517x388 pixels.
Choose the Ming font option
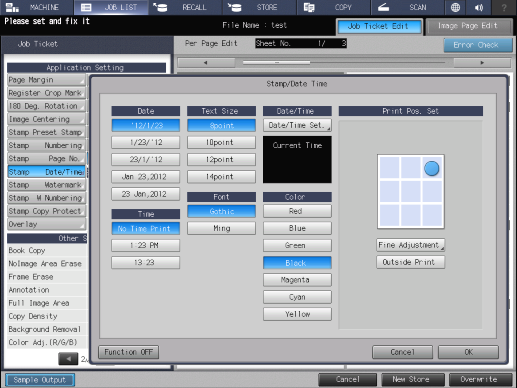point(221,228)
